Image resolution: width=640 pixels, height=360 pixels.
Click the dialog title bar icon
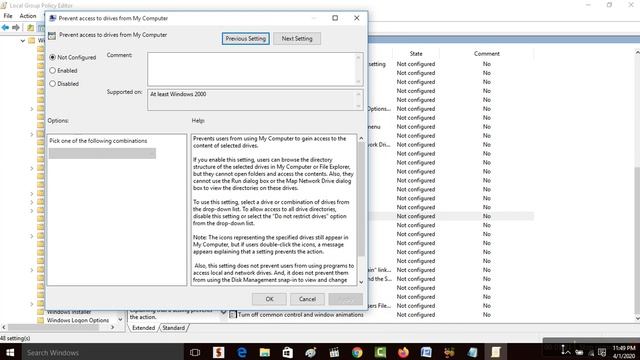53,18
